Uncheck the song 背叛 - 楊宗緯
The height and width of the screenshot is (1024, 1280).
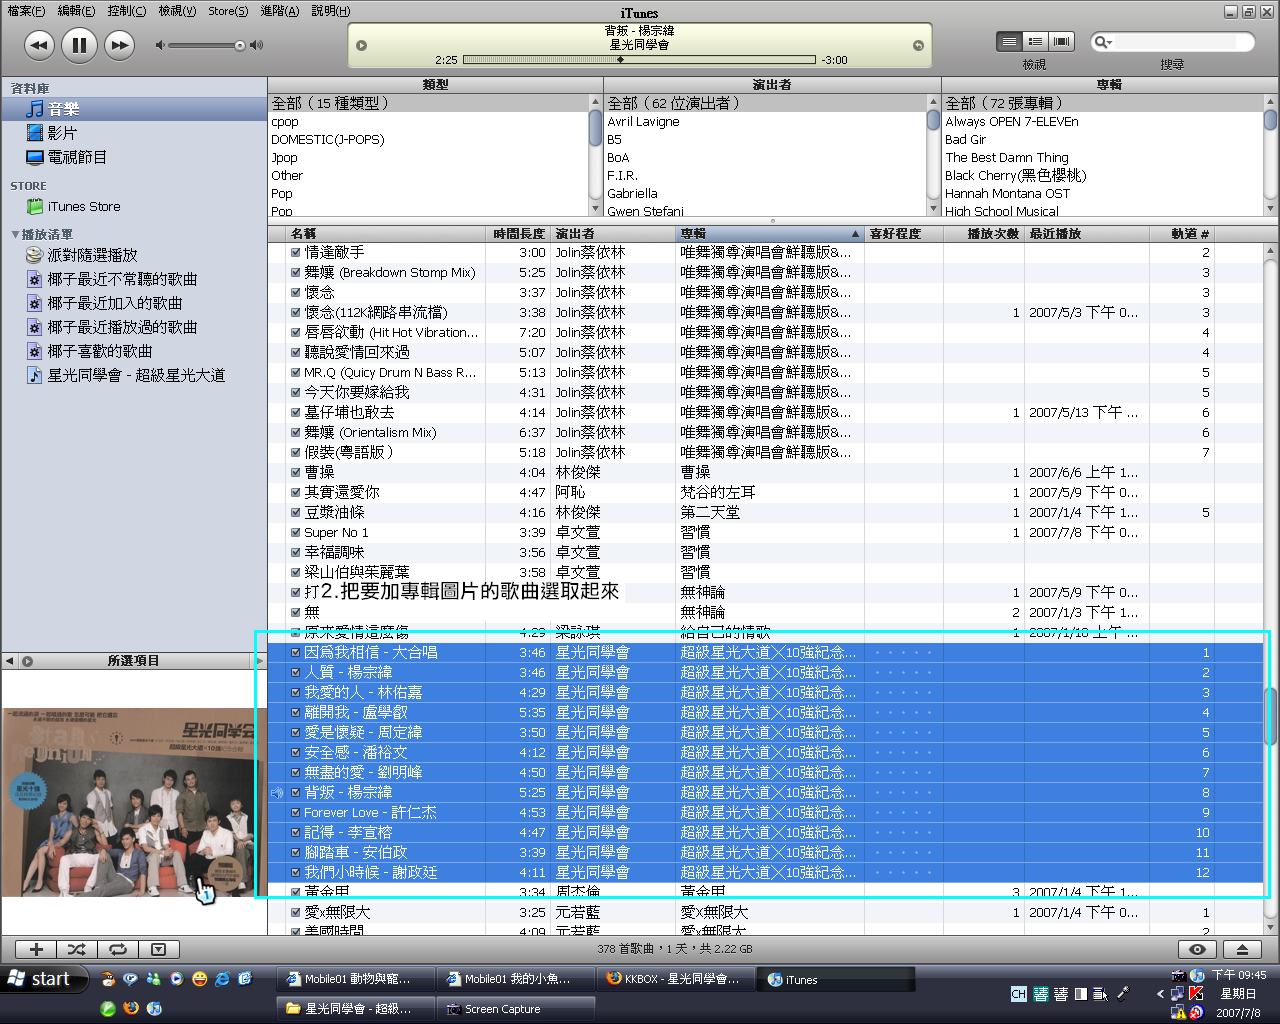[x=295, y=792]
